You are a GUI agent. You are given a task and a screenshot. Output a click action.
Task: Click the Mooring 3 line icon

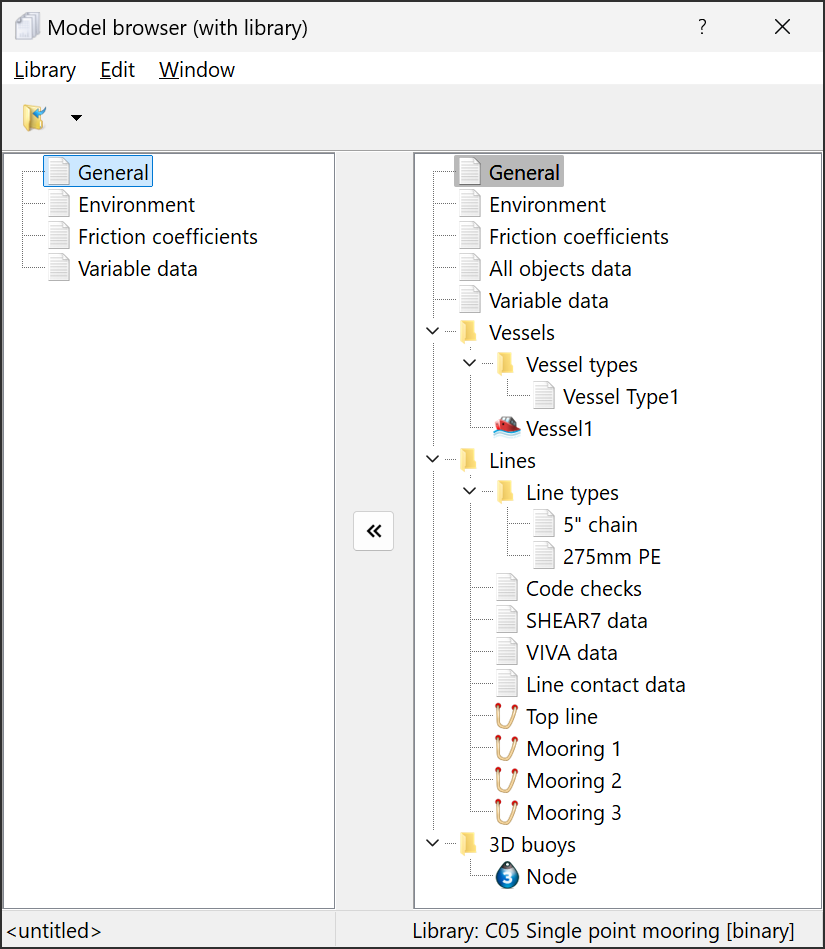pyautogui.click(x=507, y=813)
